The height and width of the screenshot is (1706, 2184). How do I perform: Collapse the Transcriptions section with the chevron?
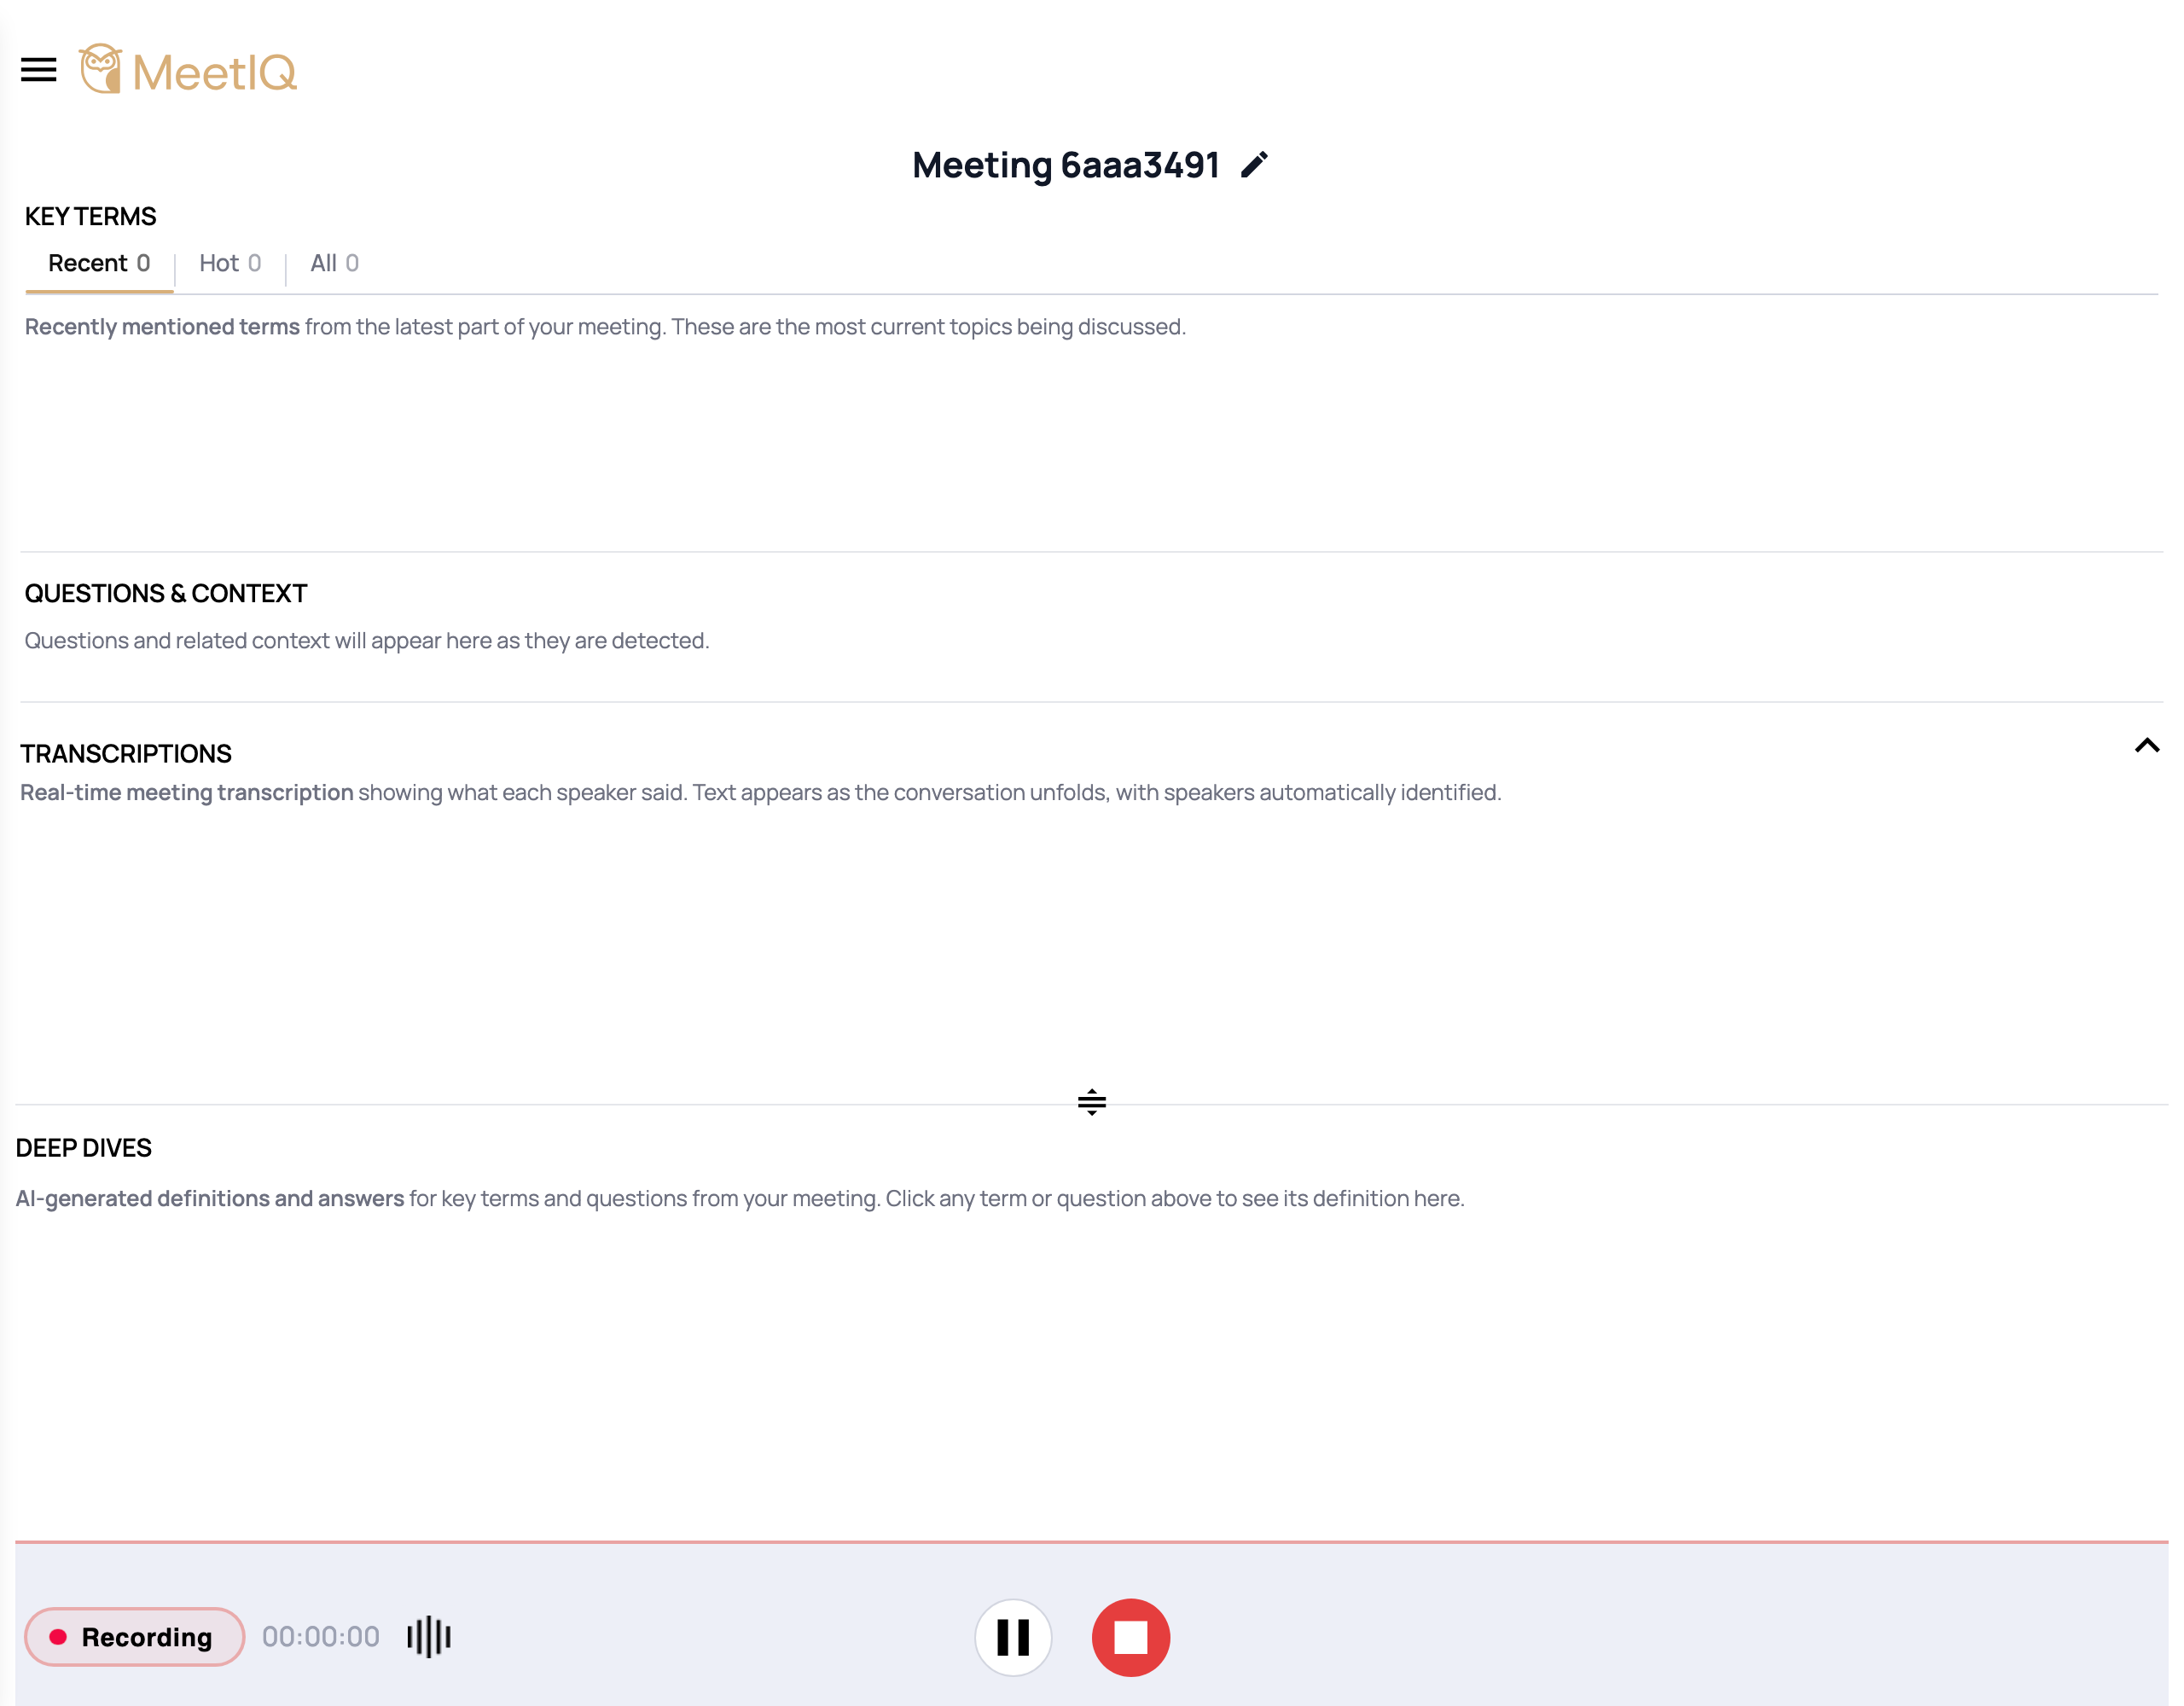click(2146, 746)
